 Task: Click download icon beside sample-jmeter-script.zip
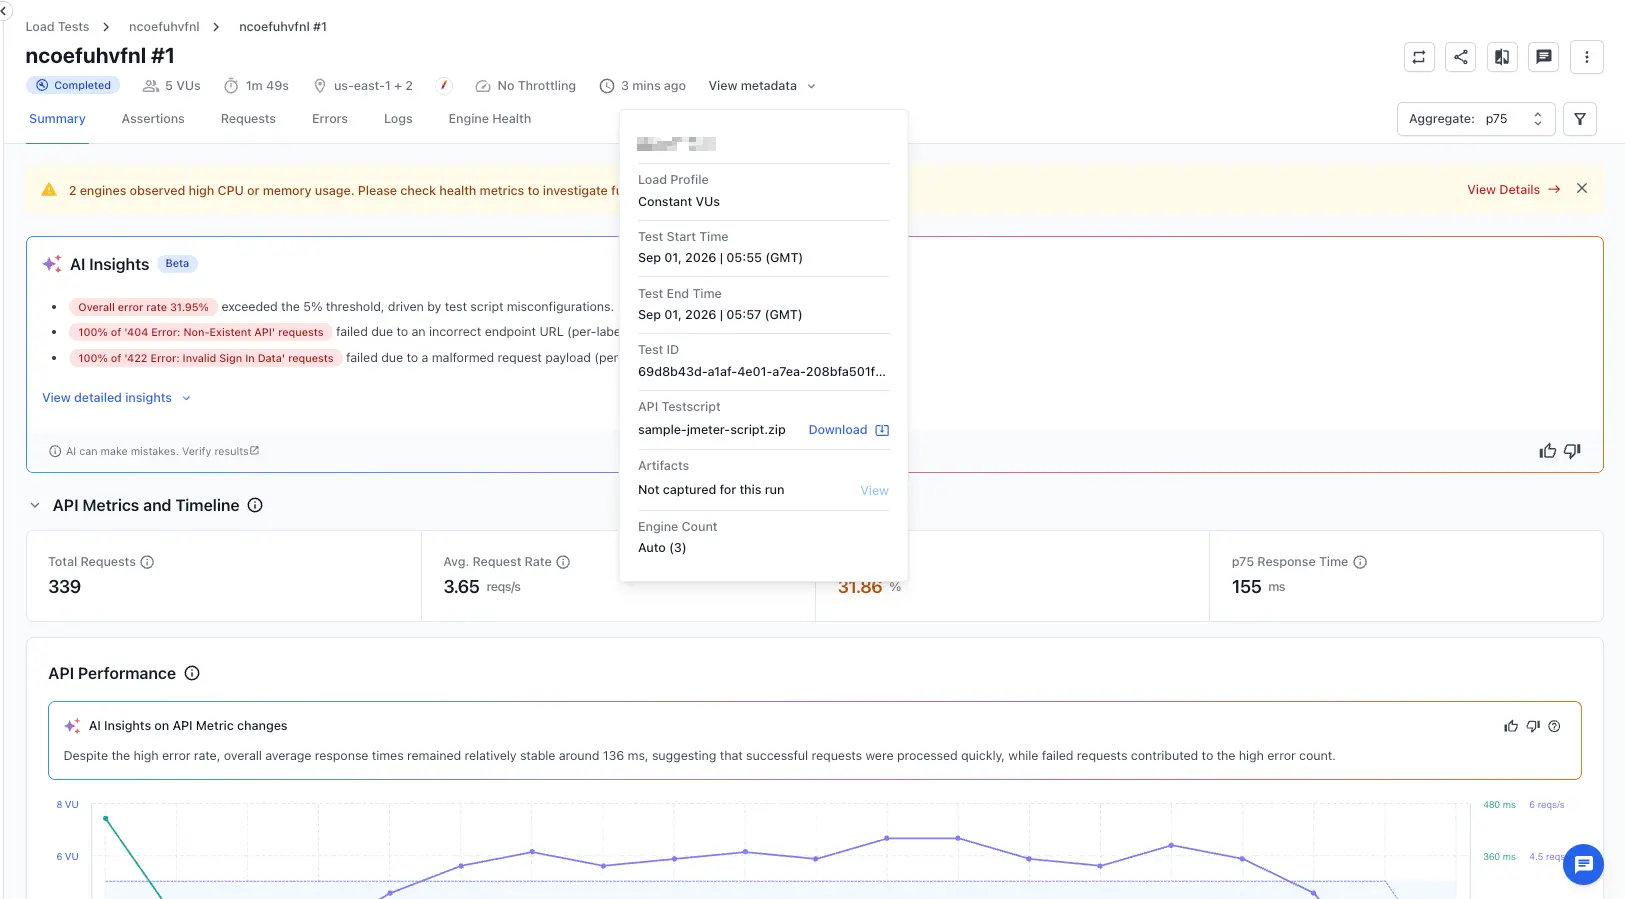(882, 430)
